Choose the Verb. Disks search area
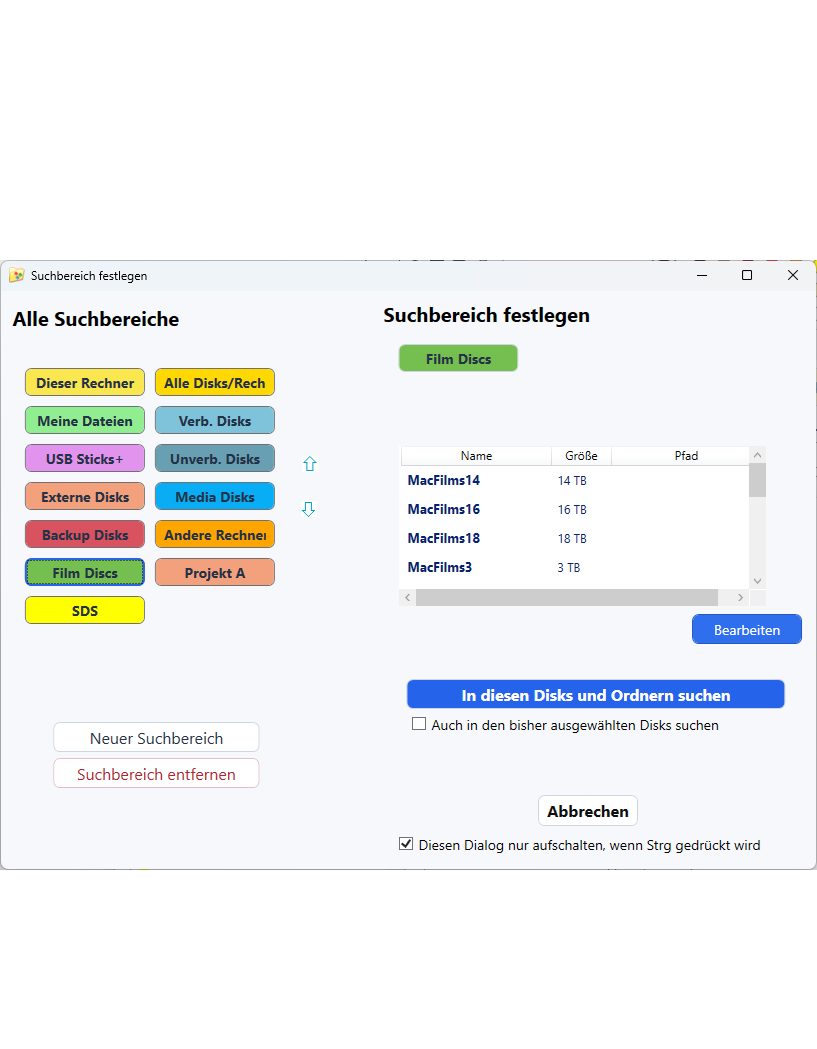This screenshot has width=817, height=1049. pos(215,421)
